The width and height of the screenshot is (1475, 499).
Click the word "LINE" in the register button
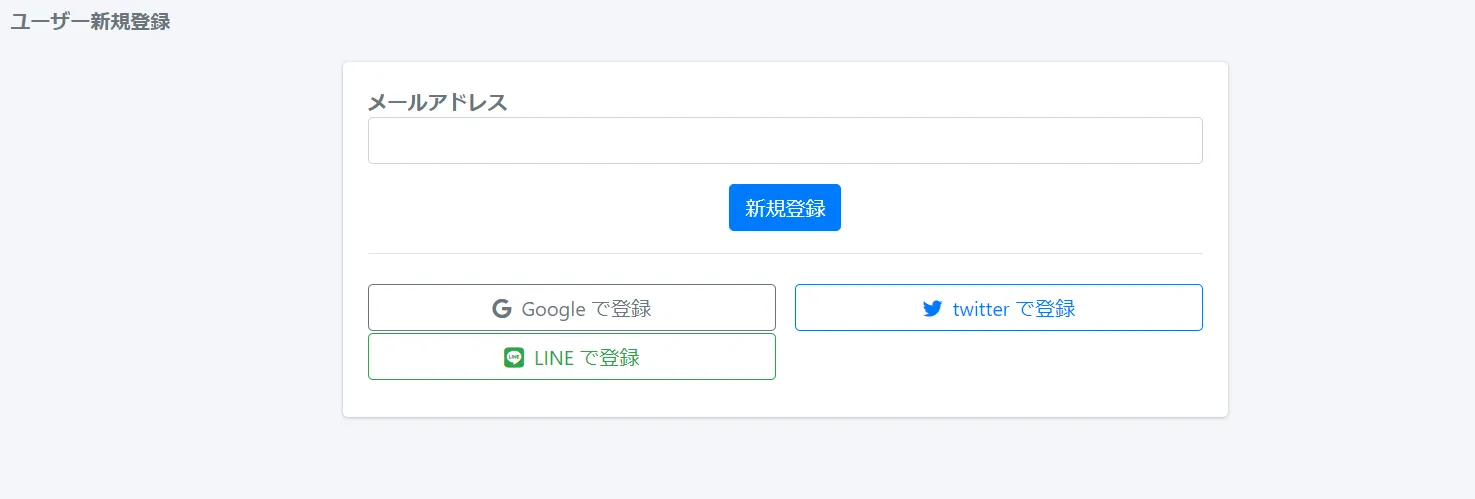click(554, 357)
